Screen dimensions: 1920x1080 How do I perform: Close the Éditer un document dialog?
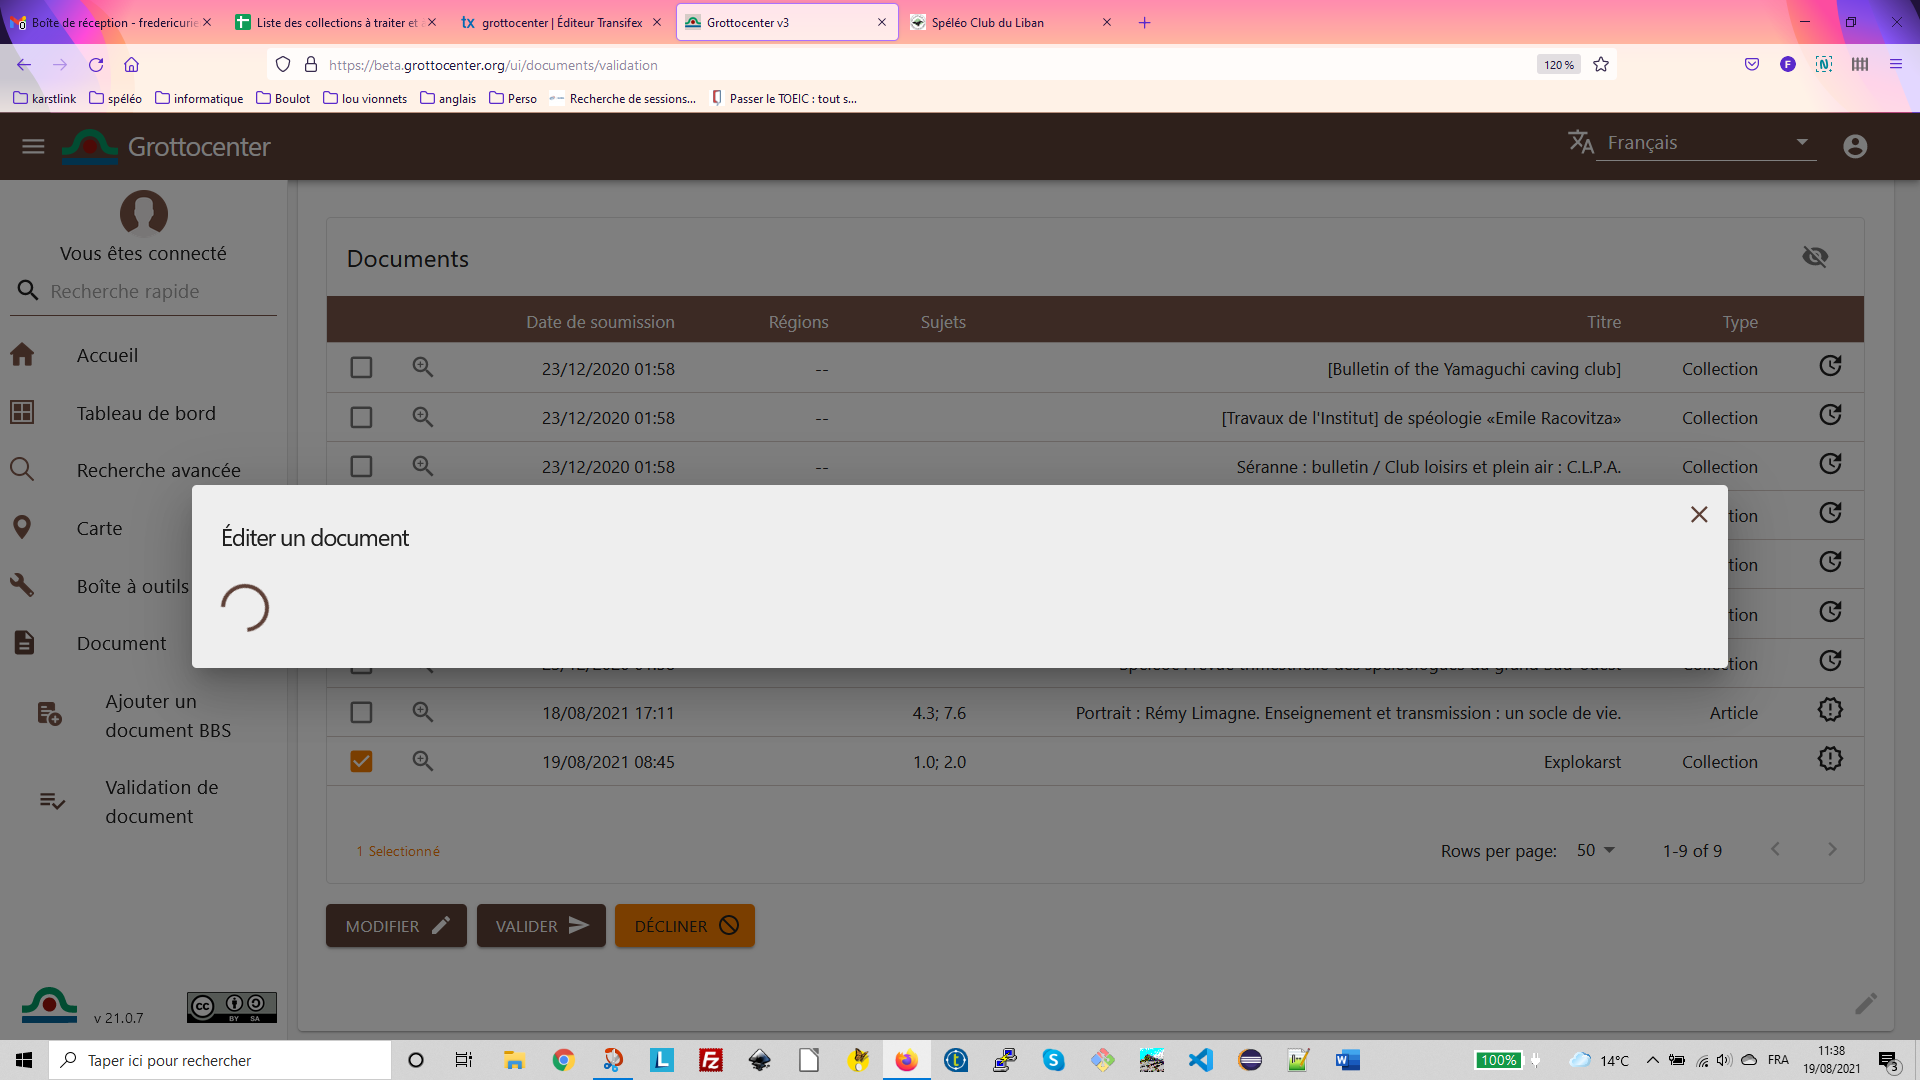[x=1699, y=514]
